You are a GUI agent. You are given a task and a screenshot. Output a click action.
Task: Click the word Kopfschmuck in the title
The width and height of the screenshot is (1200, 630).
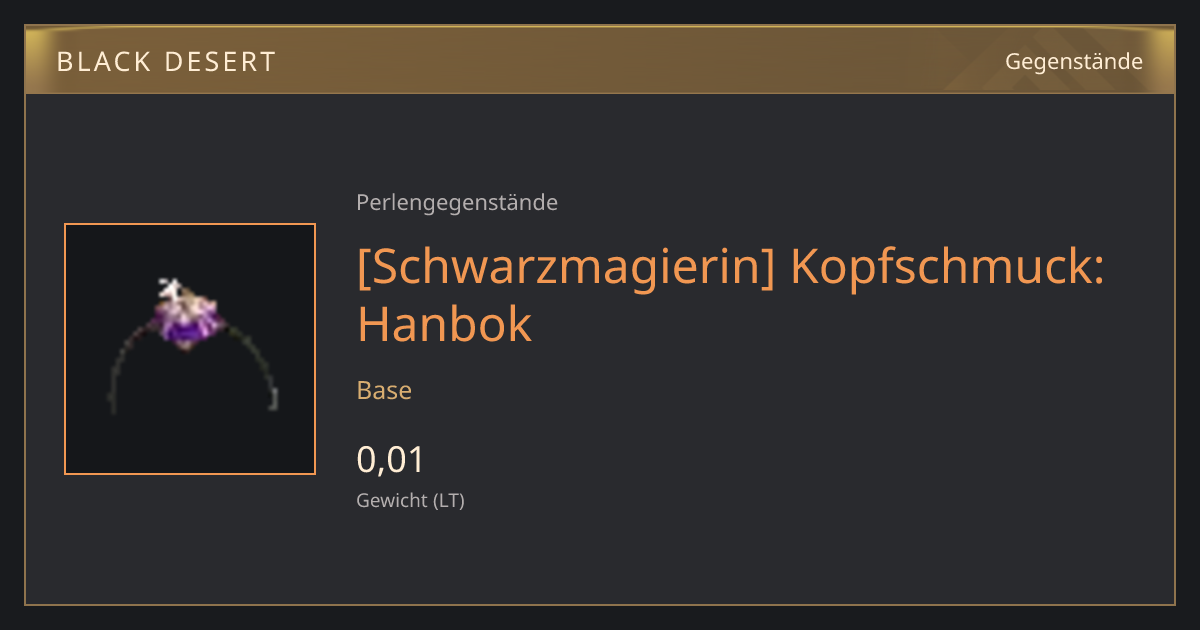pos(947,267)
